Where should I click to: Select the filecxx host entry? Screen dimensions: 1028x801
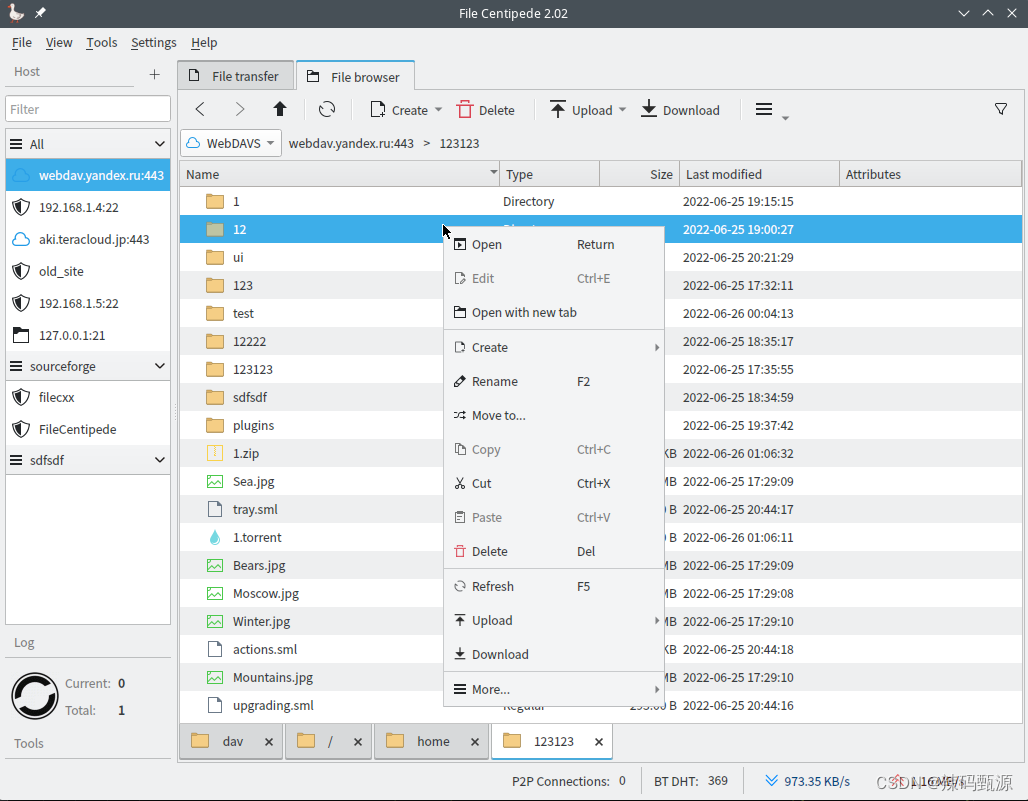[88, 397]
